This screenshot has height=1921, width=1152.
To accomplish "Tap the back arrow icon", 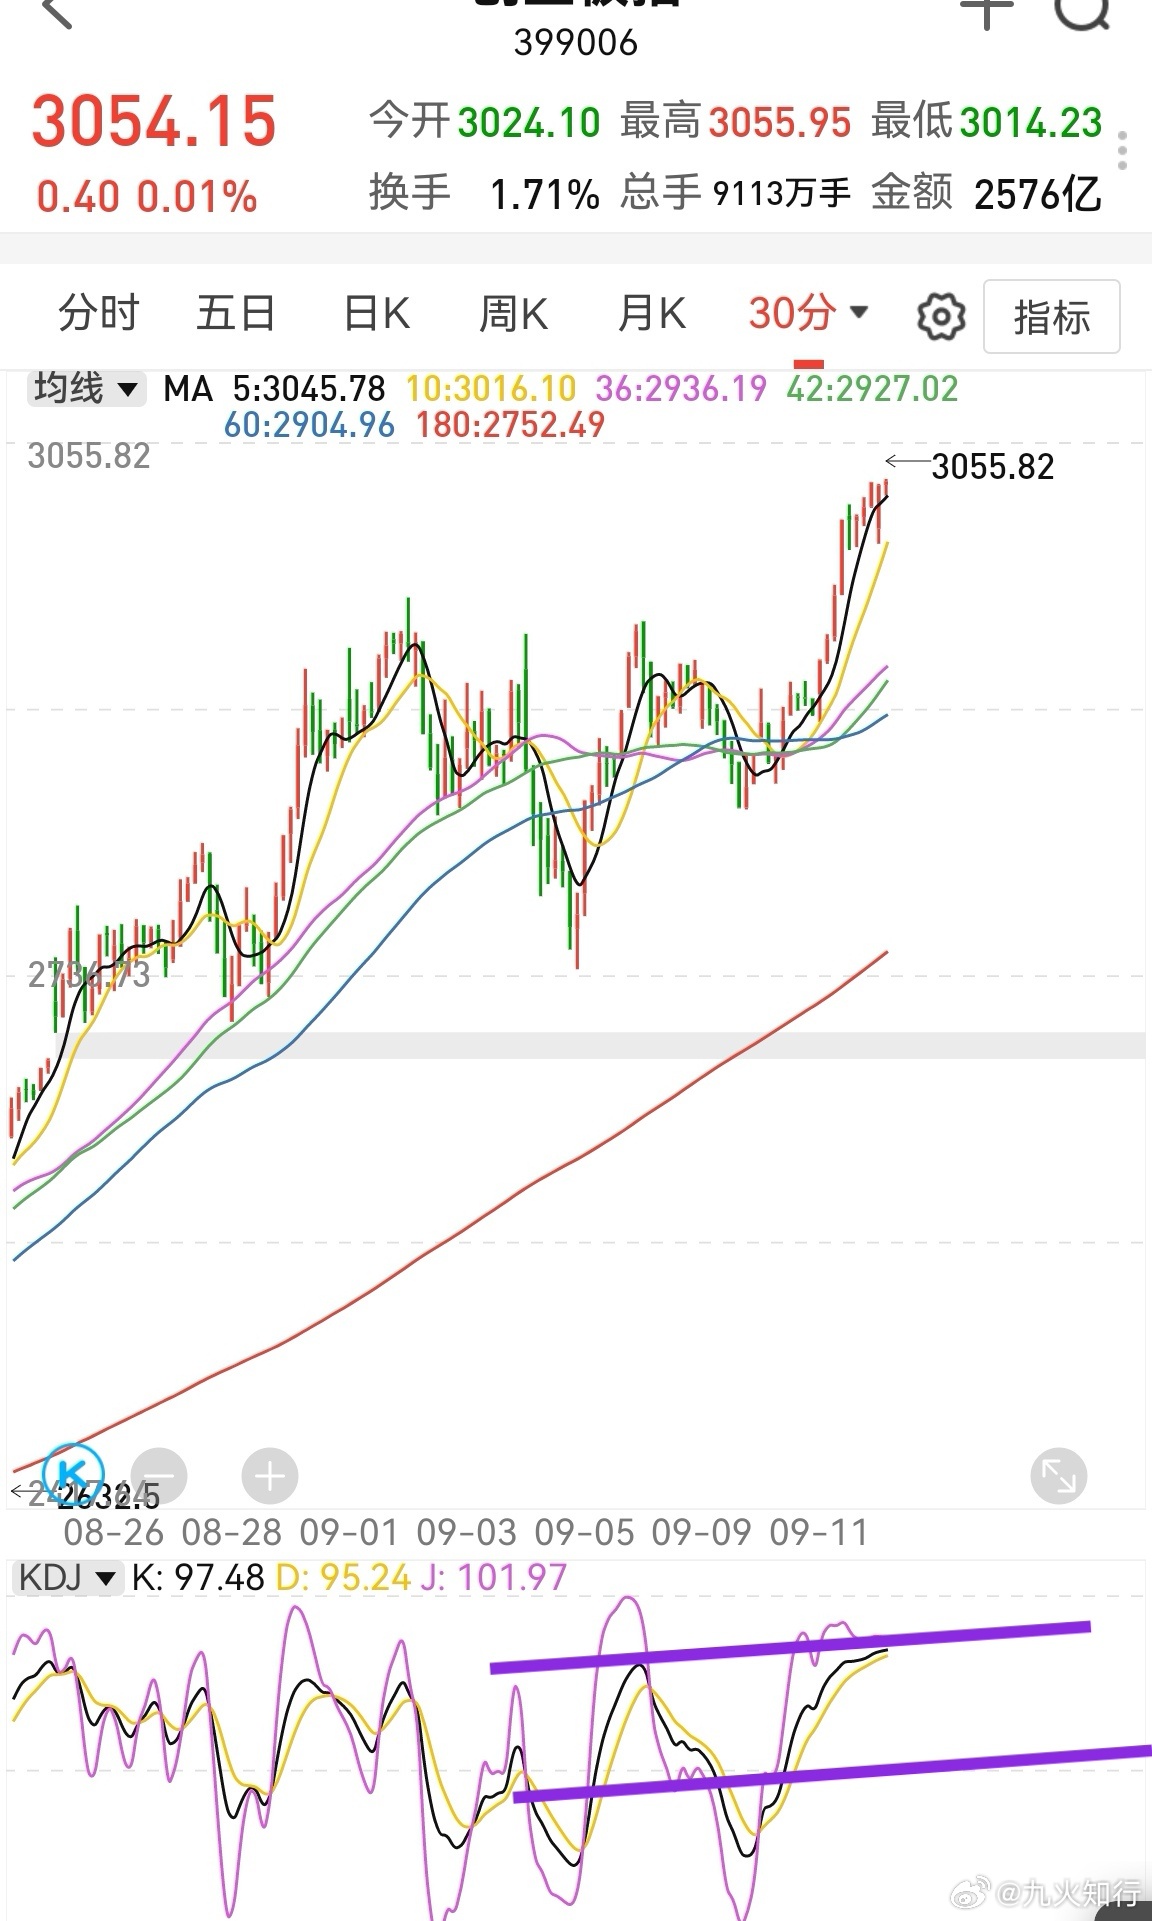I will (57, 12).
